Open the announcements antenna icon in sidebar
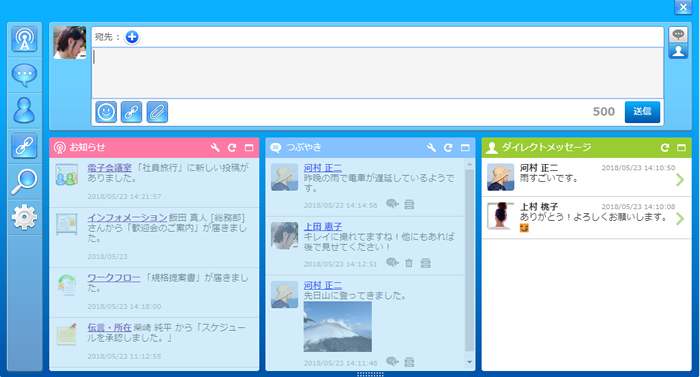Screen dimensions: 700x377 24,40
